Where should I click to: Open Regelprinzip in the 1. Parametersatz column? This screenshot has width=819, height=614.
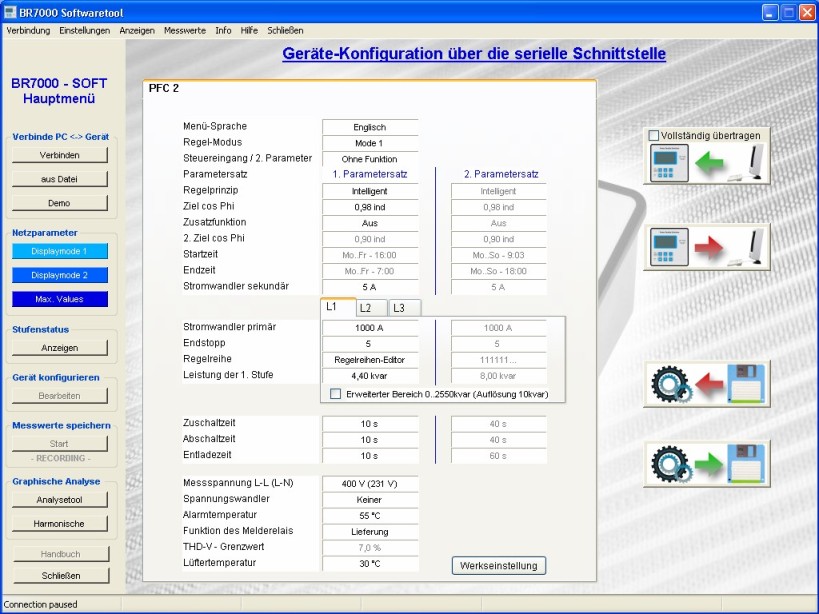pyautogui.click(x=370, y=191)
